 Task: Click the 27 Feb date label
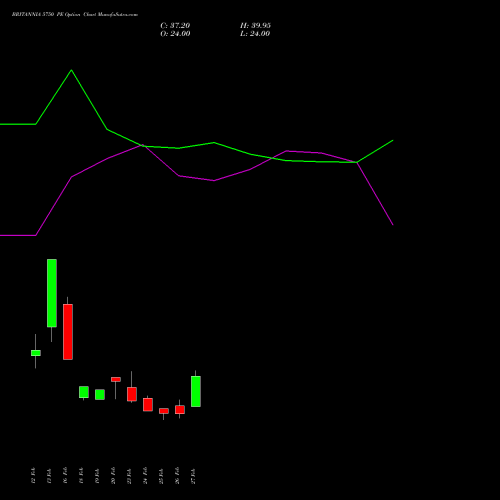(x=193, y=476)
